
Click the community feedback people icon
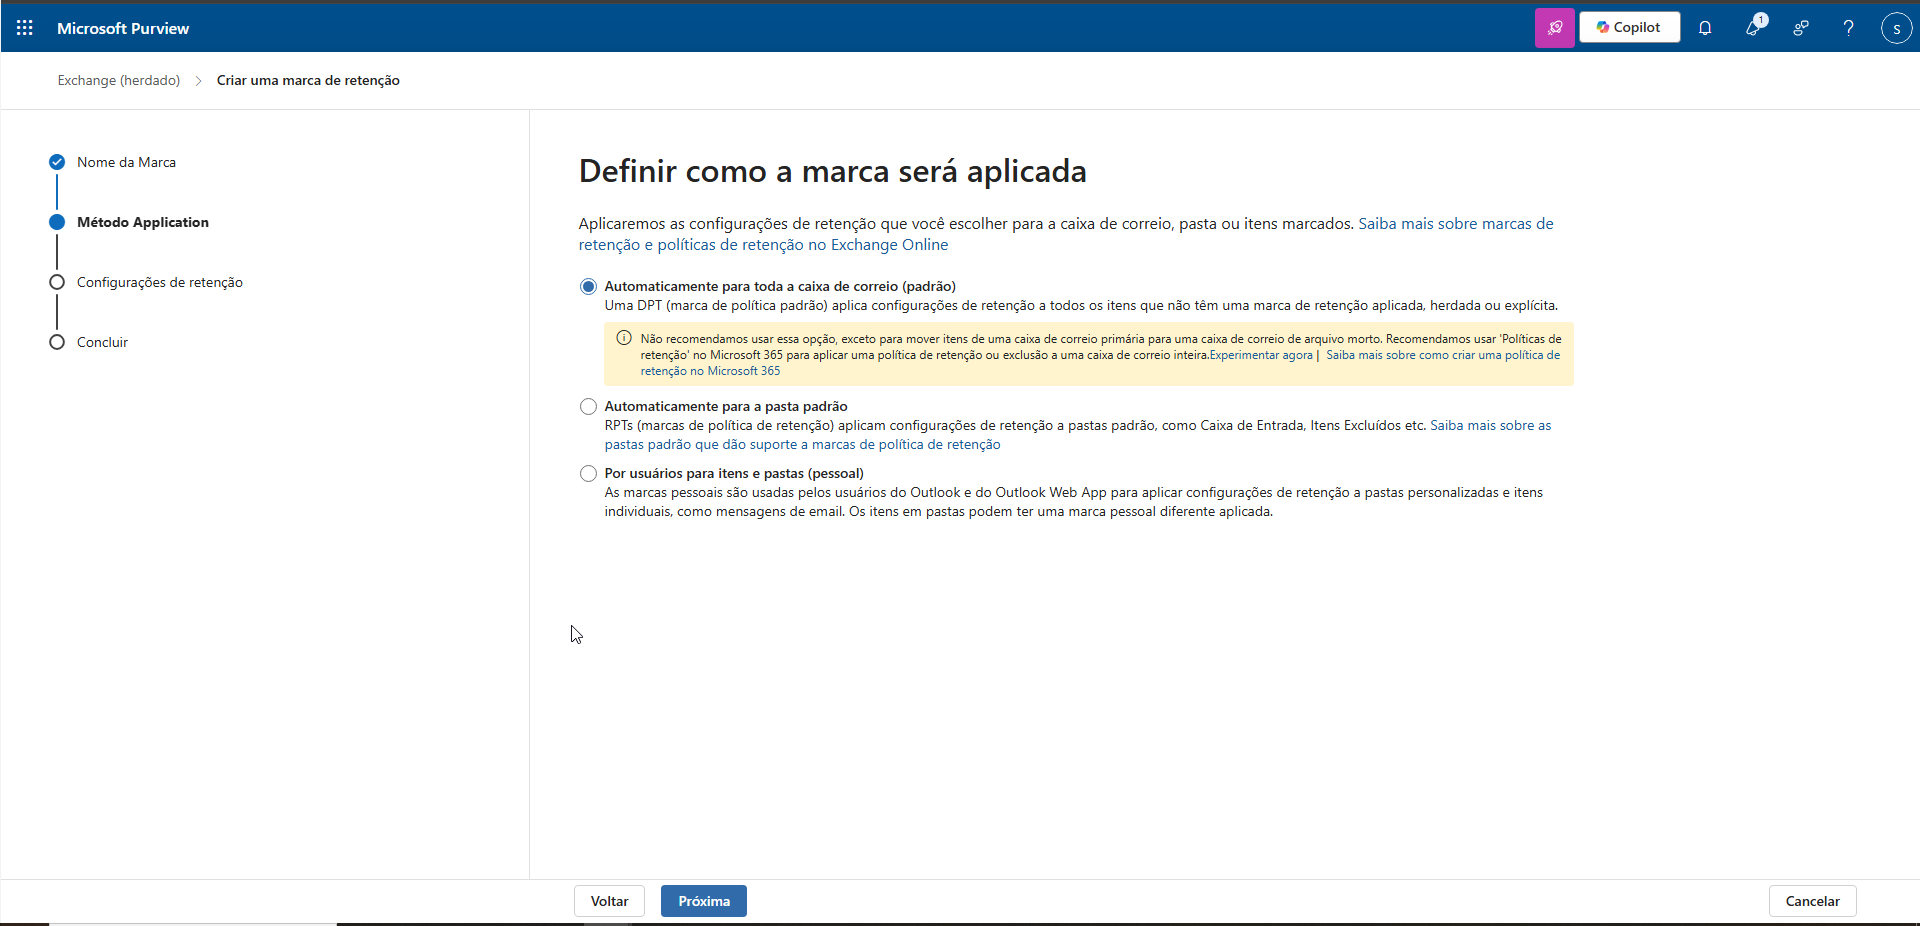[1801, 28]
